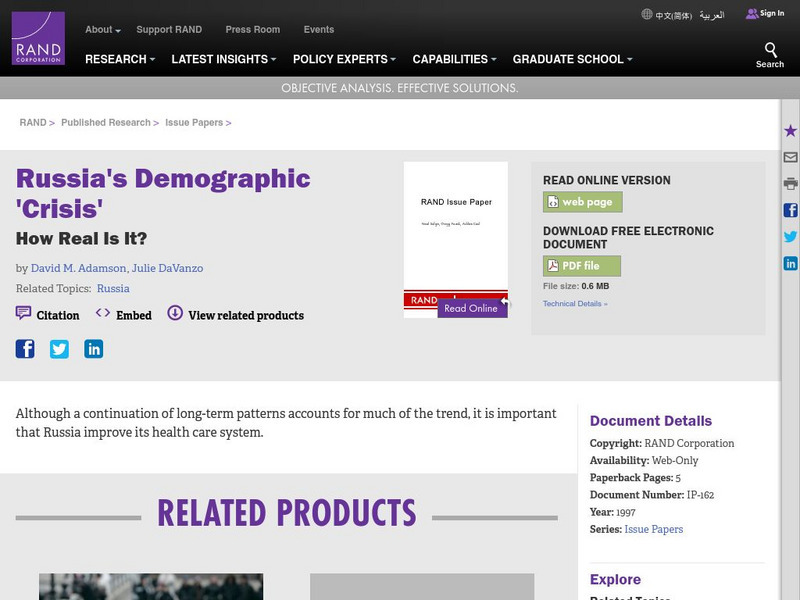Click the RAND Corporation logo
Viewport: 800px width, 600px height.
(38, 38)
